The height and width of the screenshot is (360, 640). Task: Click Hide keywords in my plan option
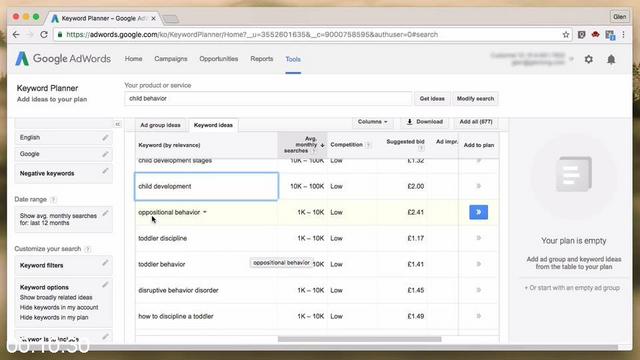click(54, 317)
